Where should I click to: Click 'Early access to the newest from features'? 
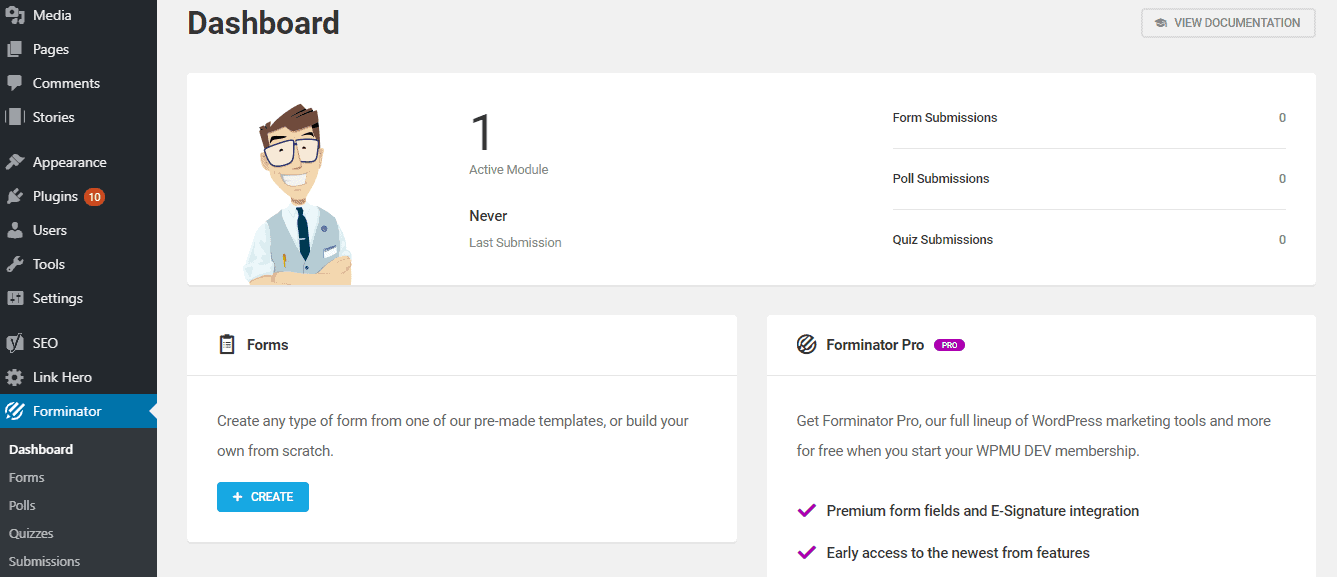[958, 553]
